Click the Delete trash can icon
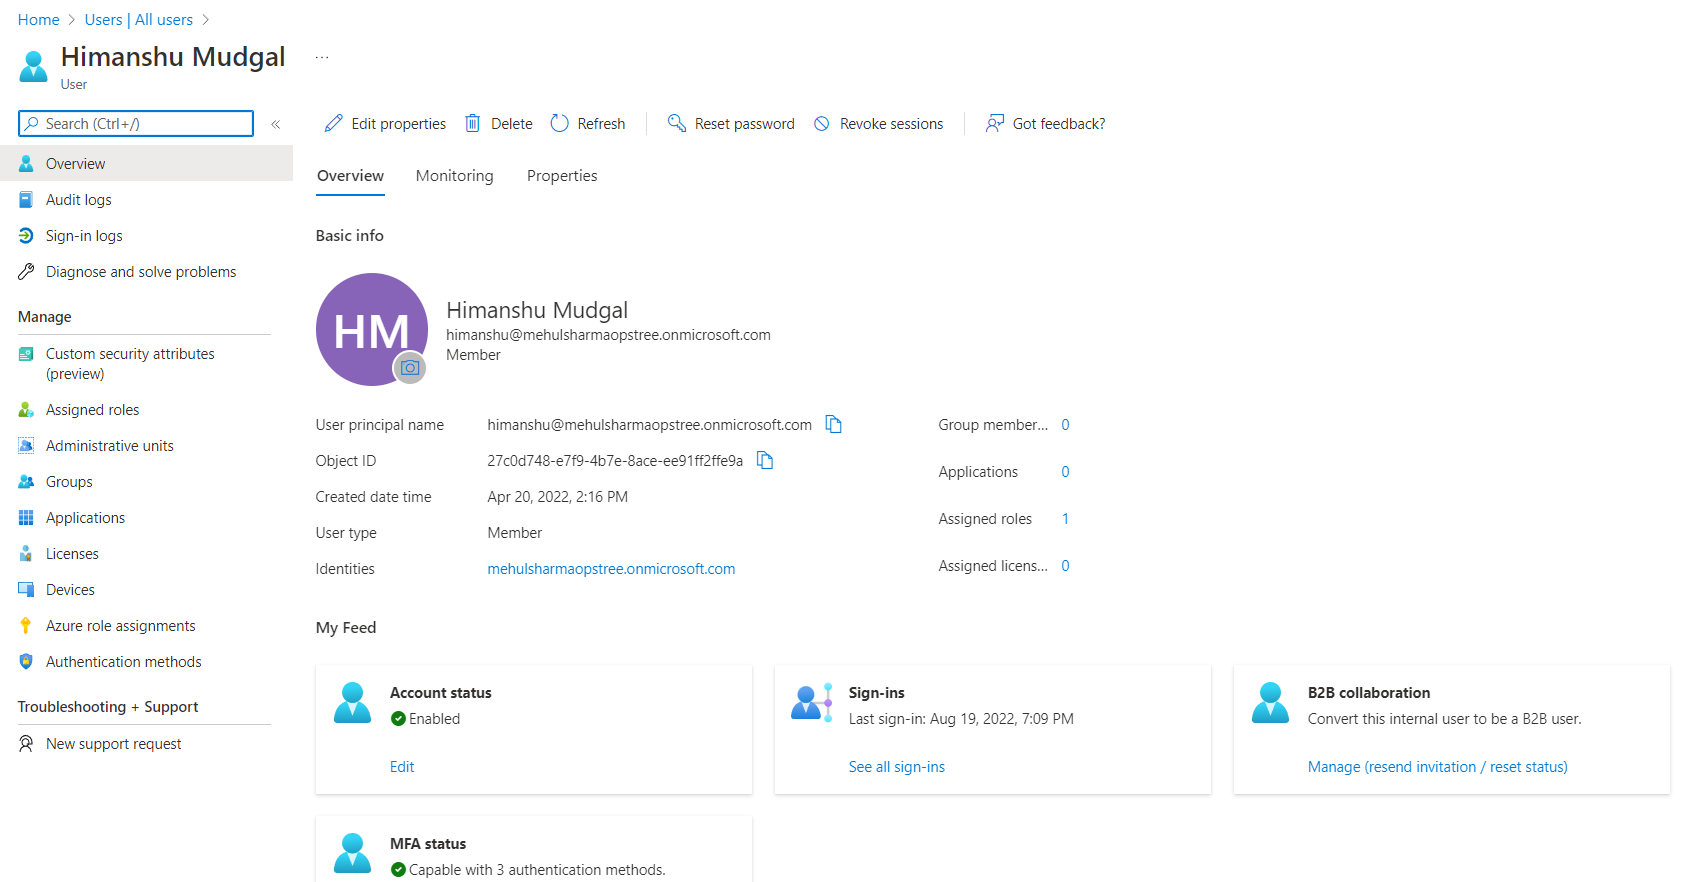This screenshot has height=882, width=1696. pyautogui.click(x=473, y=123)
